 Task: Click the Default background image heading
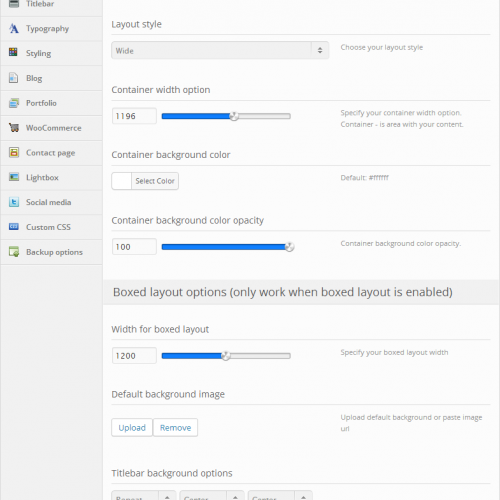click(x=168, y=394)
